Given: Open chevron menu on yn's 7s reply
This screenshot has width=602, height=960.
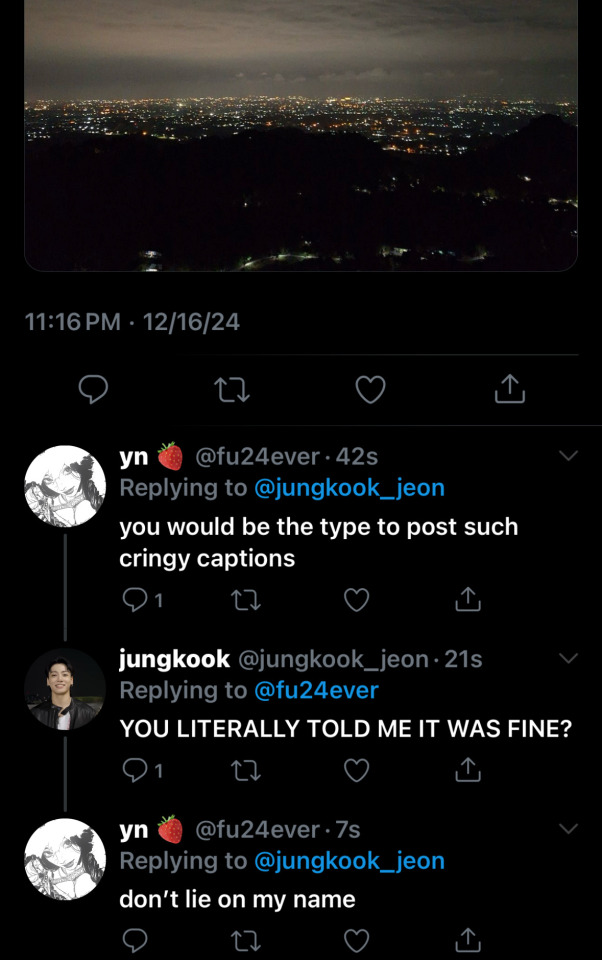Looking at the screenshot, I should 568,829.
